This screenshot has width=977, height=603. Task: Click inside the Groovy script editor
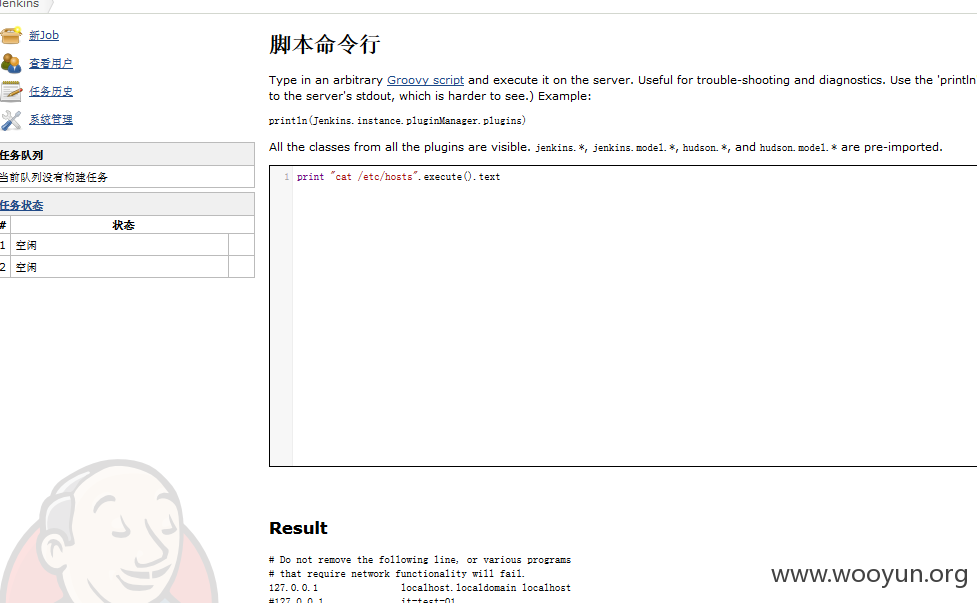(x=623, y=316)
